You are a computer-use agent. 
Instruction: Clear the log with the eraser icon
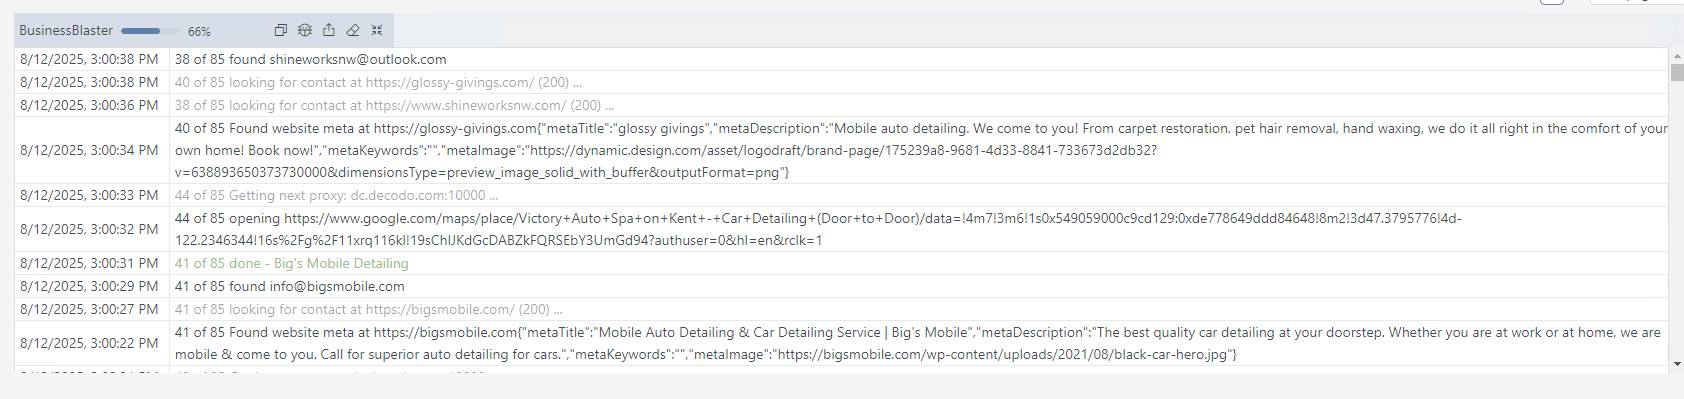tap(353, 30)
